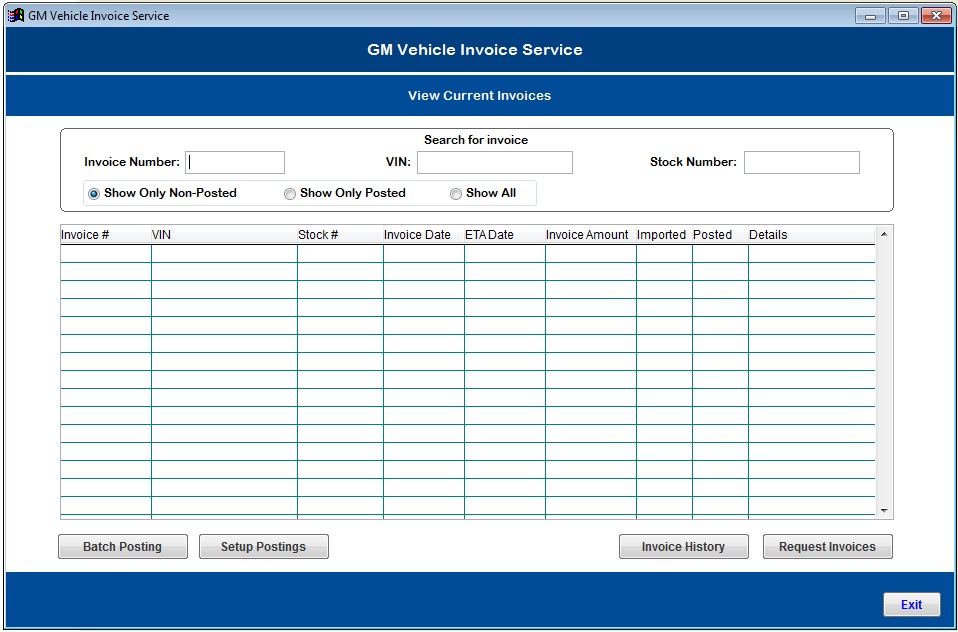Select Show Only Posted radio button
The height and width of the screenshot is (632, 958).
[x=290, y=194]
